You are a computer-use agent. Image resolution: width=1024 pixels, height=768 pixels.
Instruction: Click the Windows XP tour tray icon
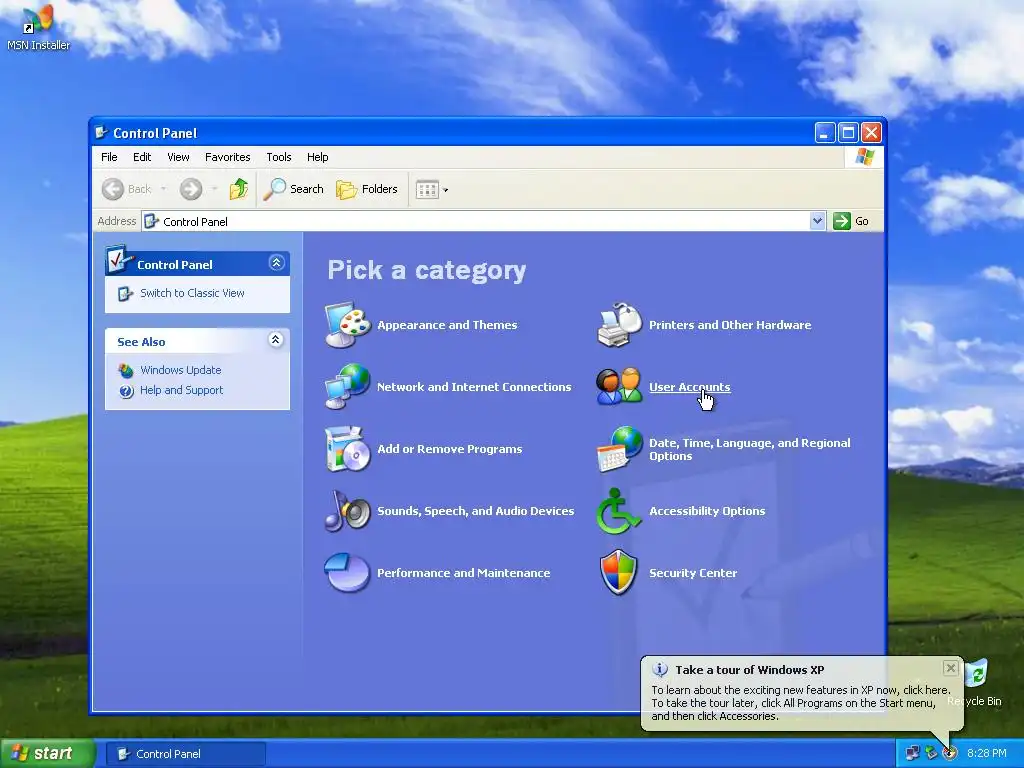point(950,753)
